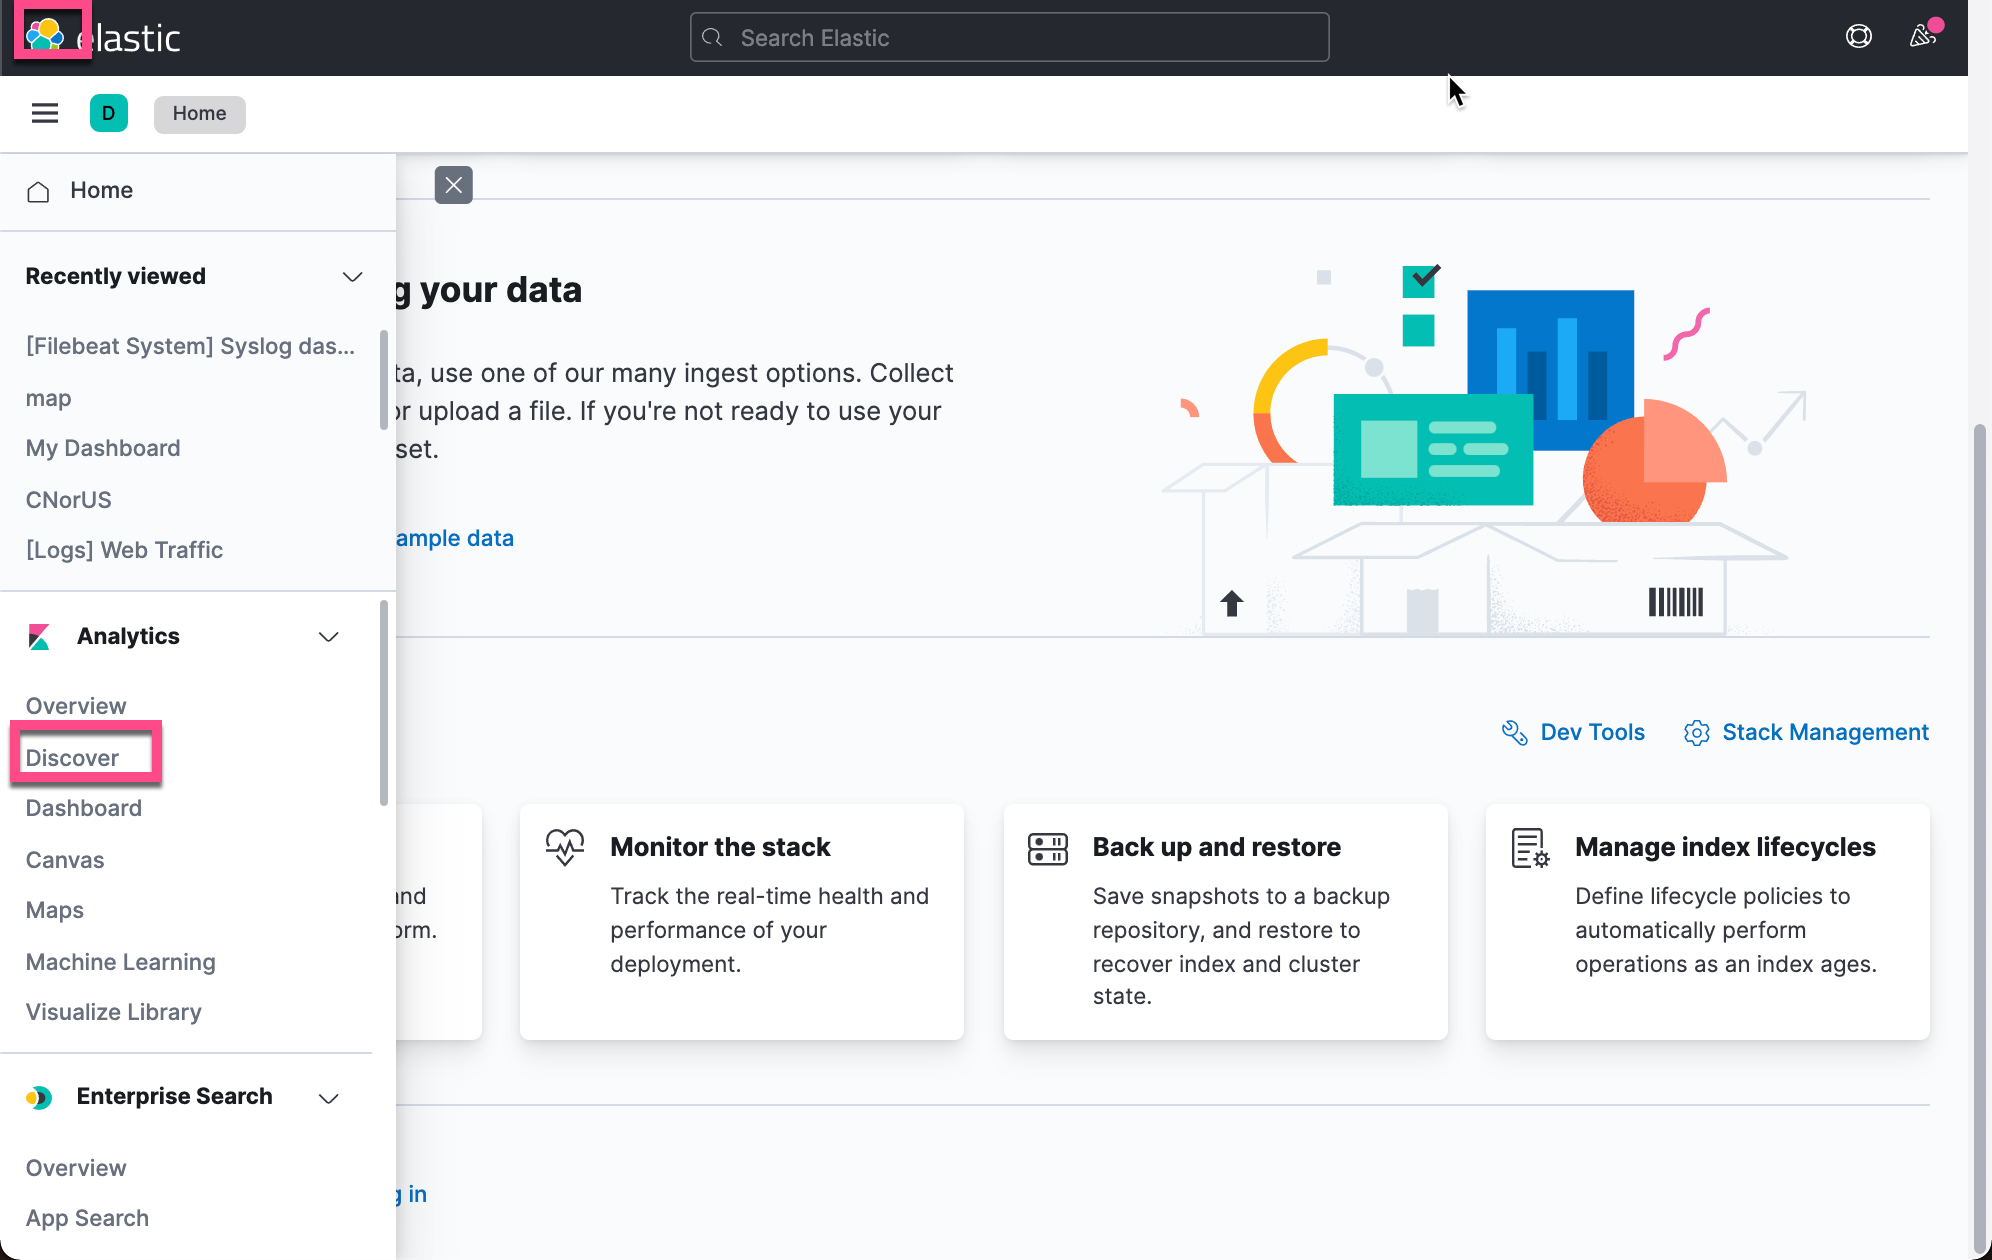This screenshot has height=1260, width=1992.
Task: Collapse the Recently viewed section
Action: [x=352, y=276]
